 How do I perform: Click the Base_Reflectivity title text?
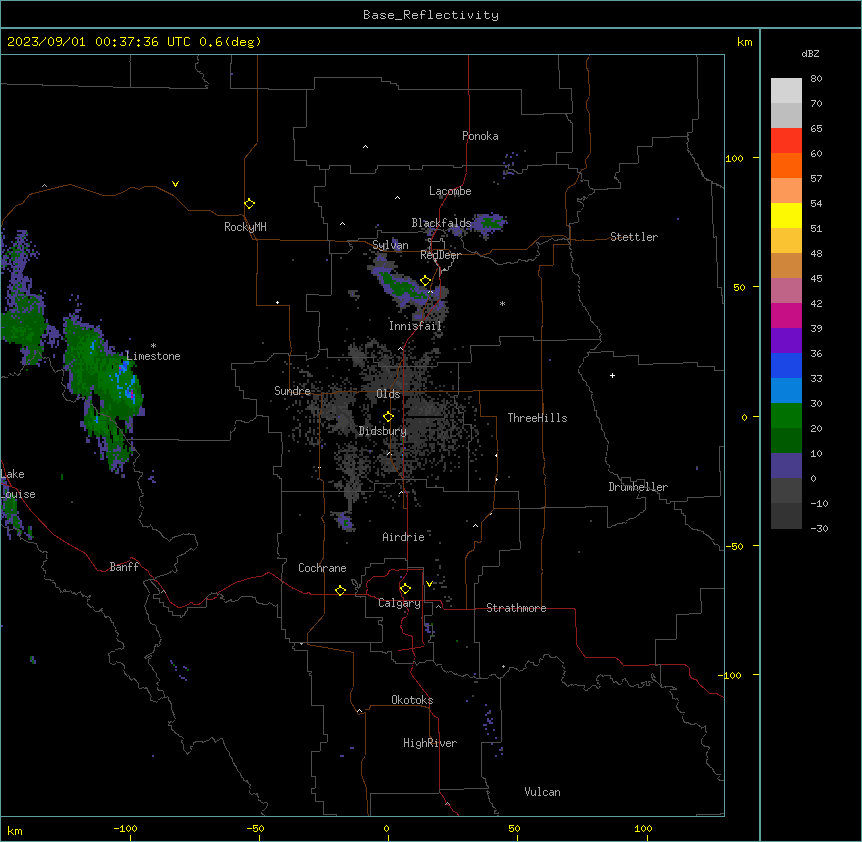[431, 15]
